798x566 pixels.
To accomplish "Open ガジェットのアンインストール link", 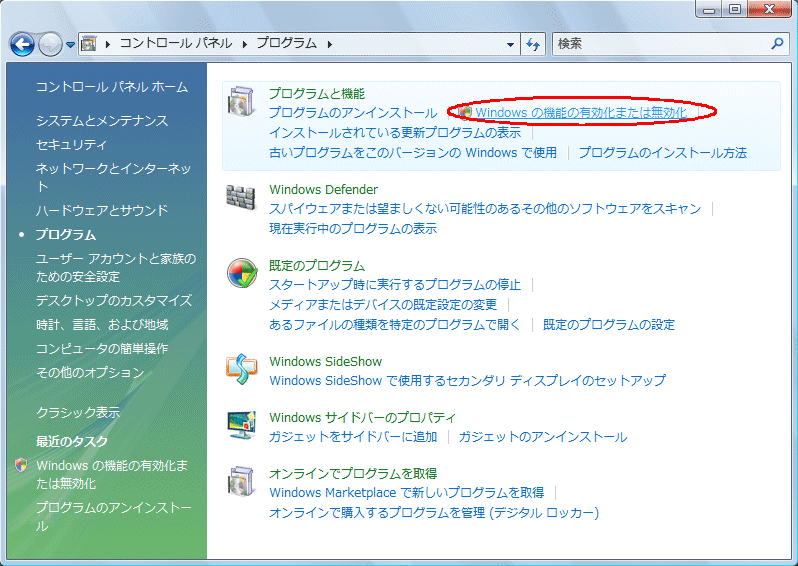I will coord(543,437).
